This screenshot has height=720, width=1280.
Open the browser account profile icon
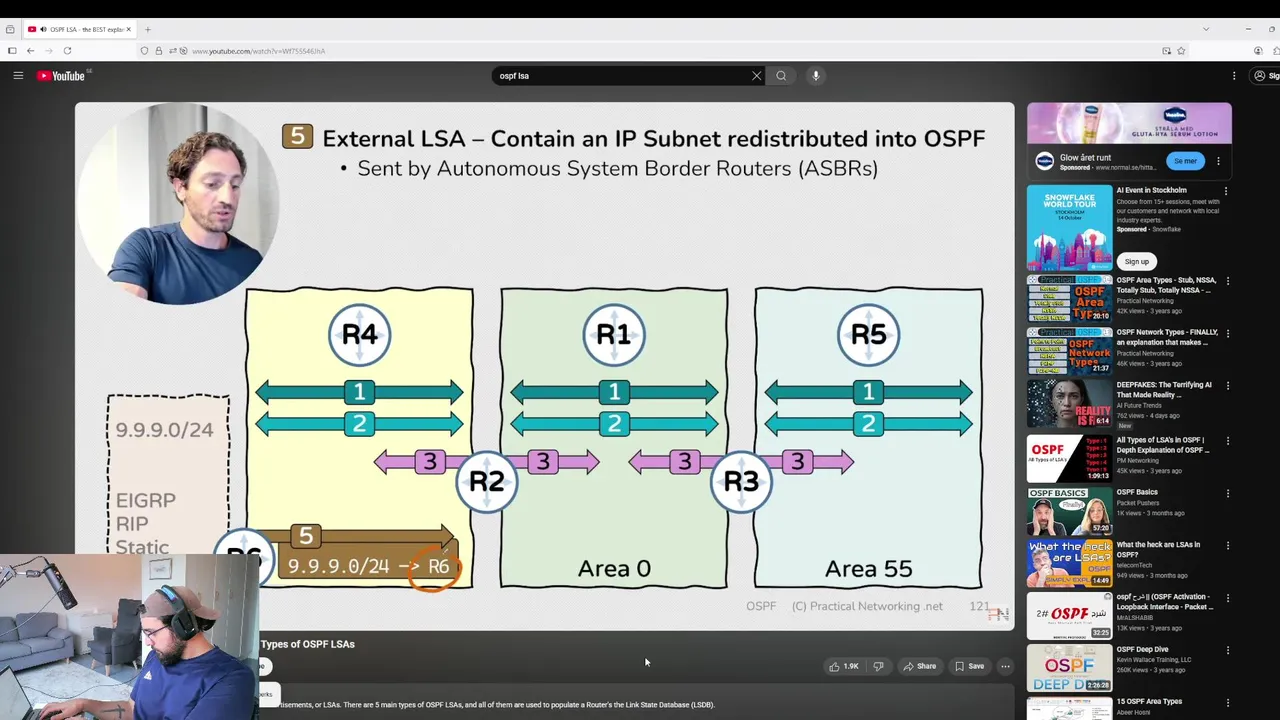(x=1258, y=51)
